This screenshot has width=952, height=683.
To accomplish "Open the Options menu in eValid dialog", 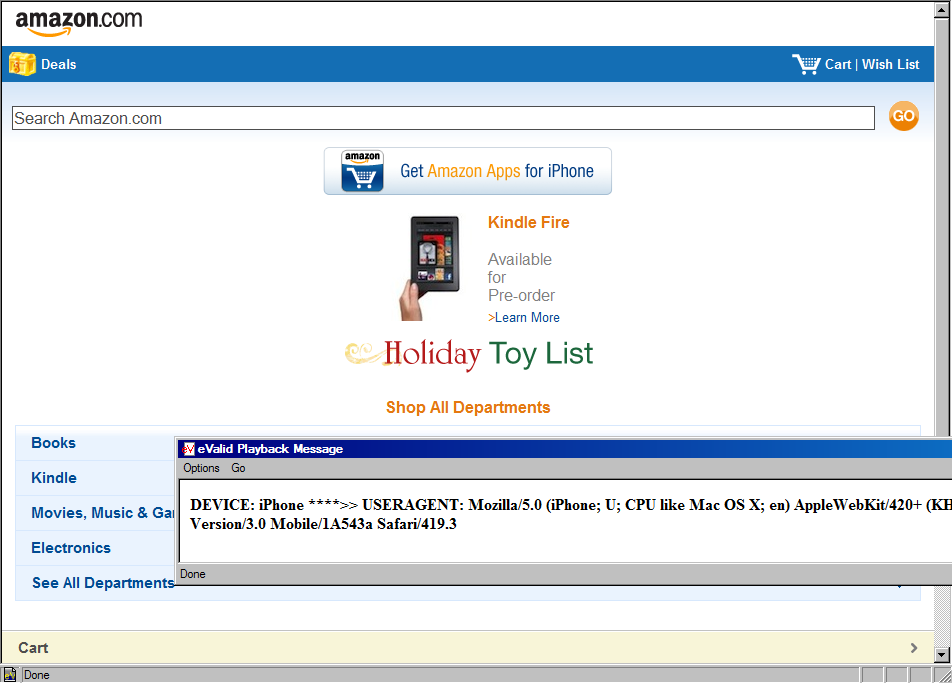I will click(201, 468).
